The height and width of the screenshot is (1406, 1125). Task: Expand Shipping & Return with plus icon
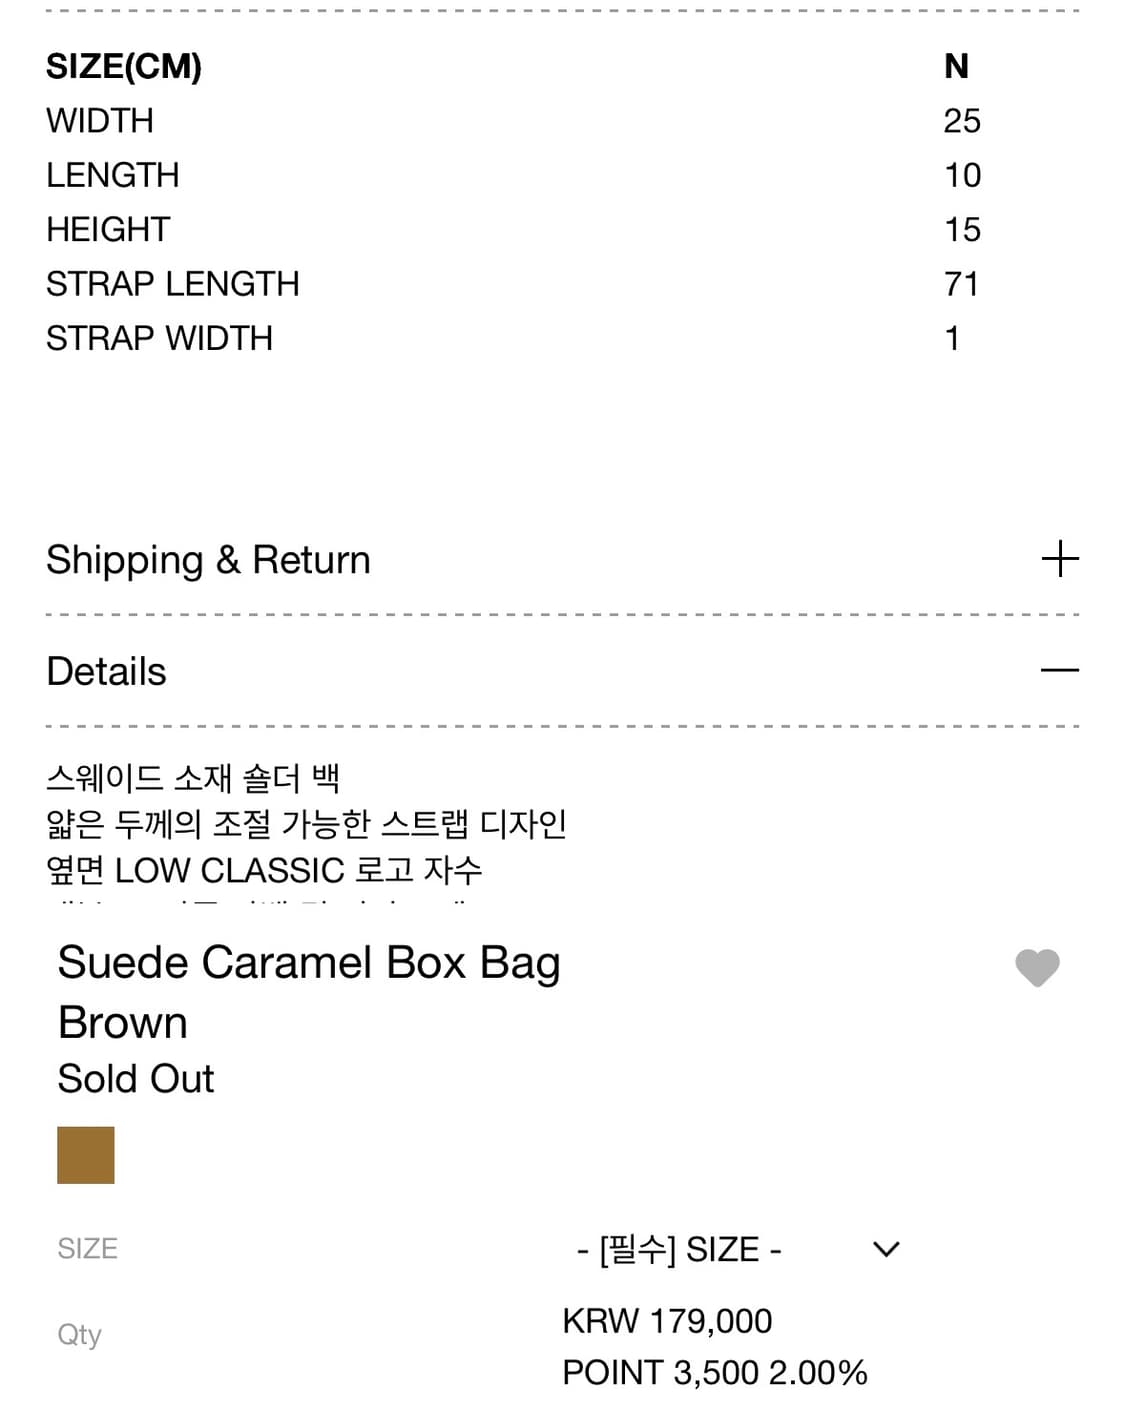[x=1060, y=559]
